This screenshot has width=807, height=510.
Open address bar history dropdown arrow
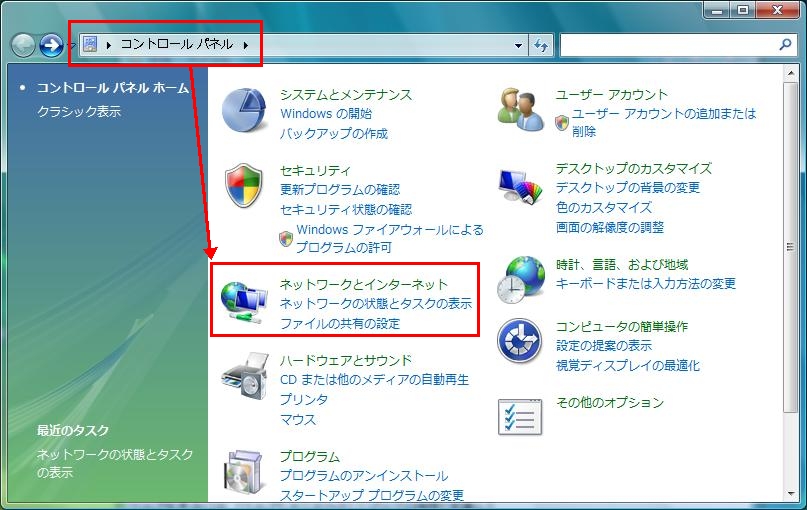518,45
